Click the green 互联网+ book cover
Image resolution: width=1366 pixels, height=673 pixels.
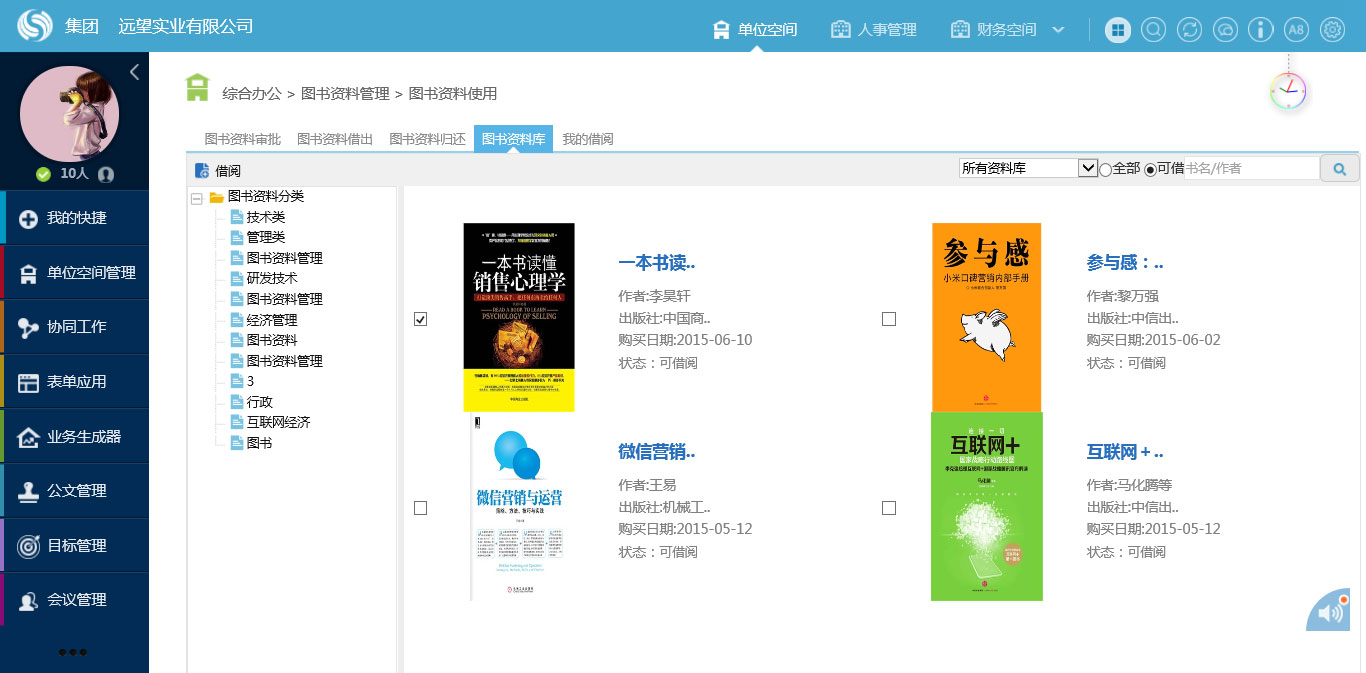tap(987, 506)
